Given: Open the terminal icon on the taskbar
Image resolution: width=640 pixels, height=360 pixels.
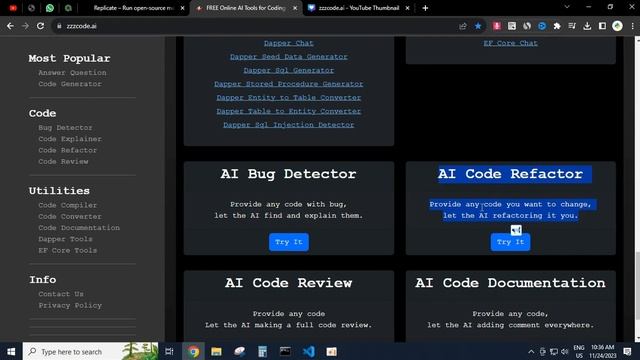Looking at the screenshot, I should [285, 351].
